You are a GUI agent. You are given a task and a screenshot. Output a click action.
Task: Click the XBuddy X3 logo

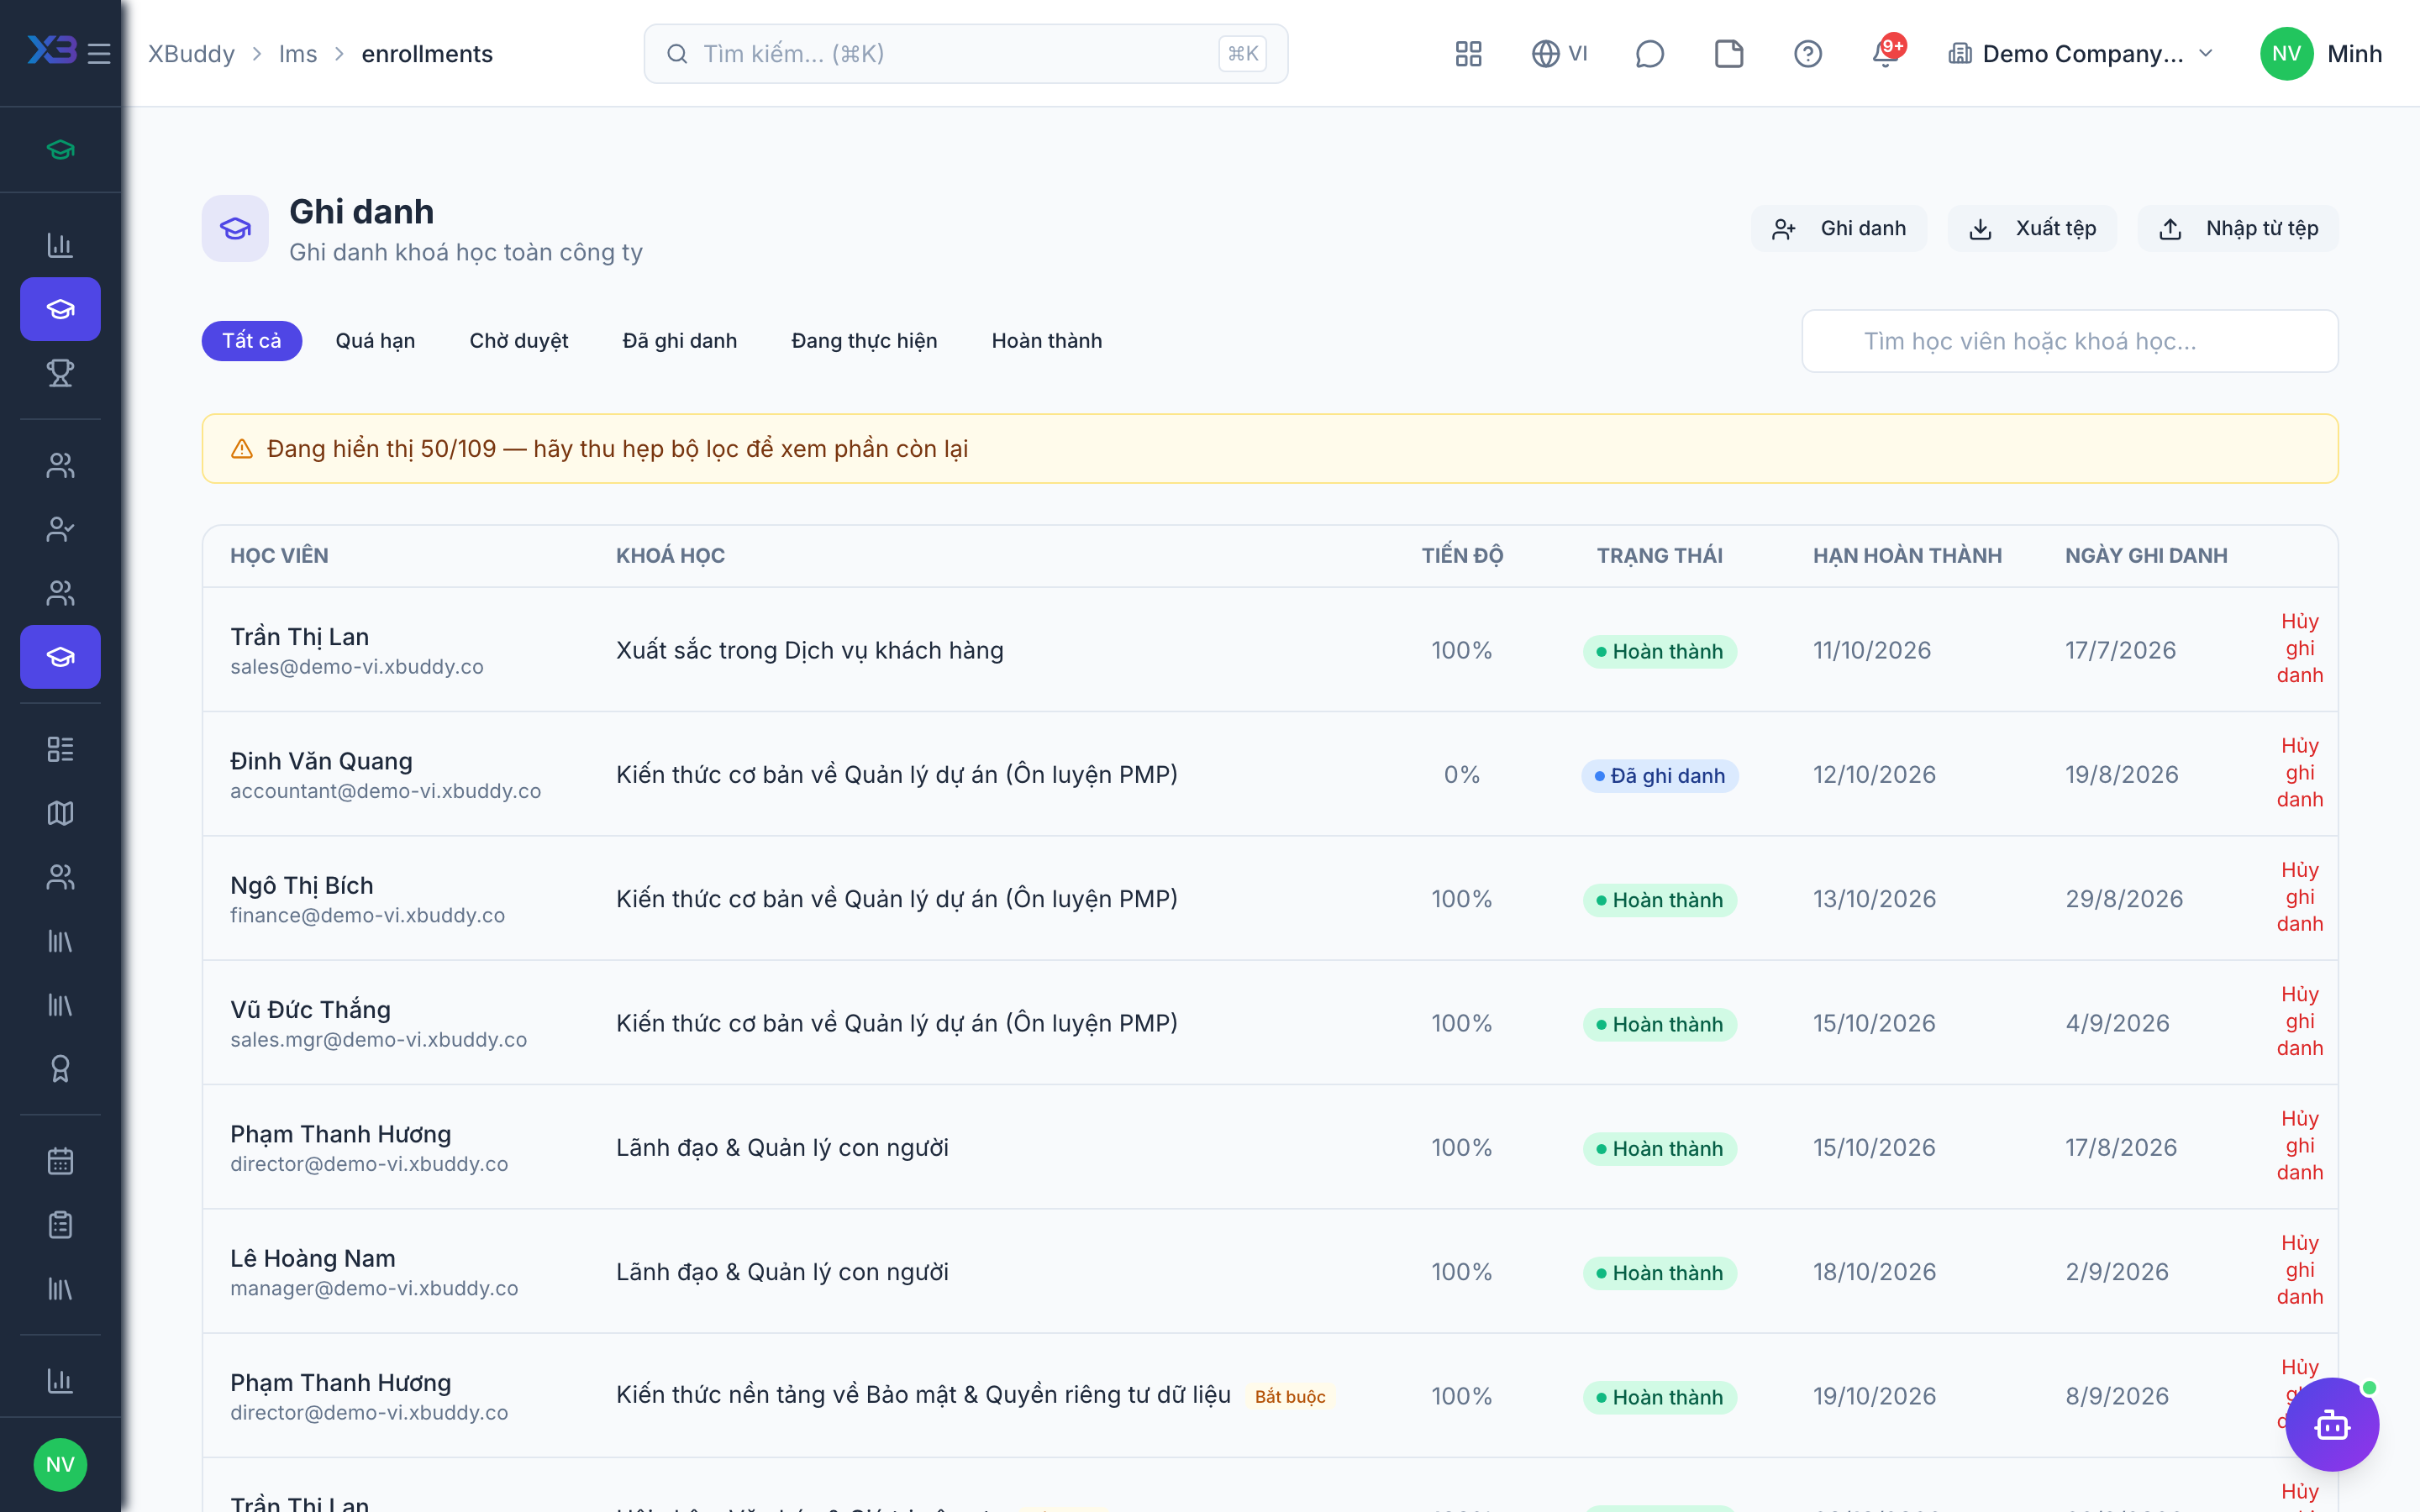coord(51,50)
